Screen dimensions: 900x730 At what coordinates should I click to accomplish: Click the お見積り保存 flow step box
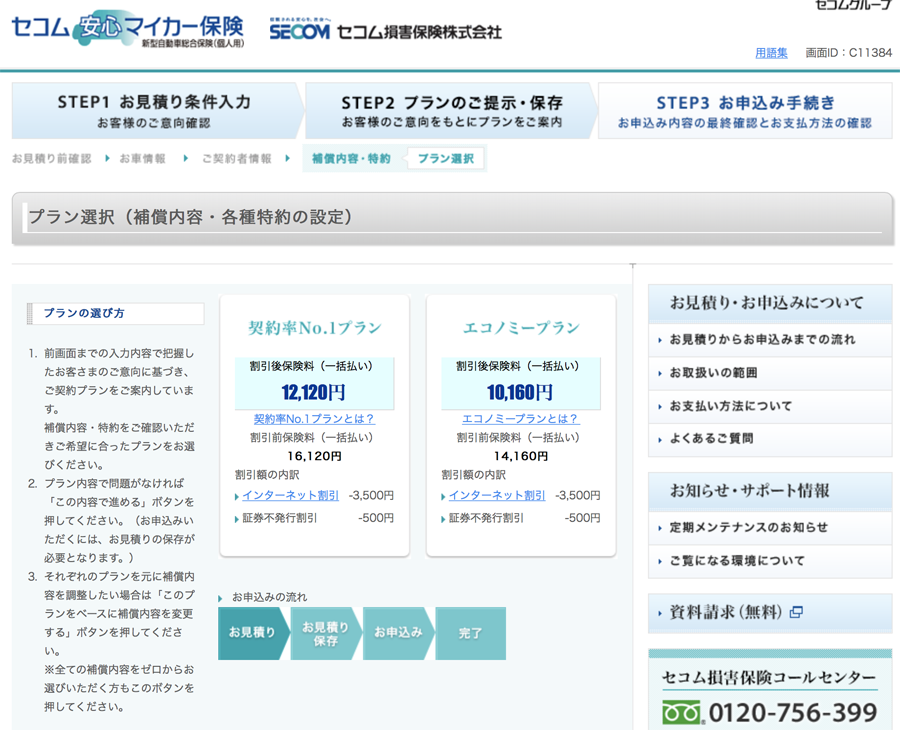(326, 634)
